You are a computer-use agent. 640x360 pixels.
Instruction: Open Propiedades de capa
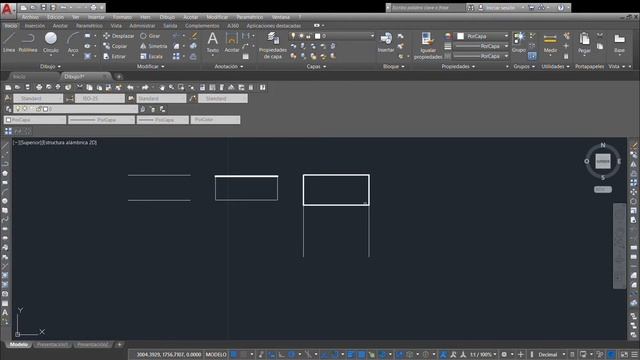(273, 46)
